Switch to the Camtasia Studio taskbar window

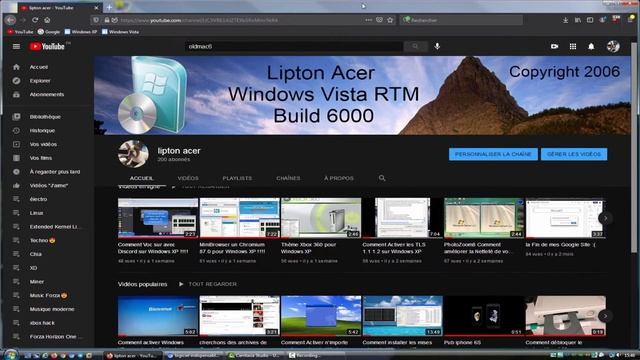pos(256,355)
